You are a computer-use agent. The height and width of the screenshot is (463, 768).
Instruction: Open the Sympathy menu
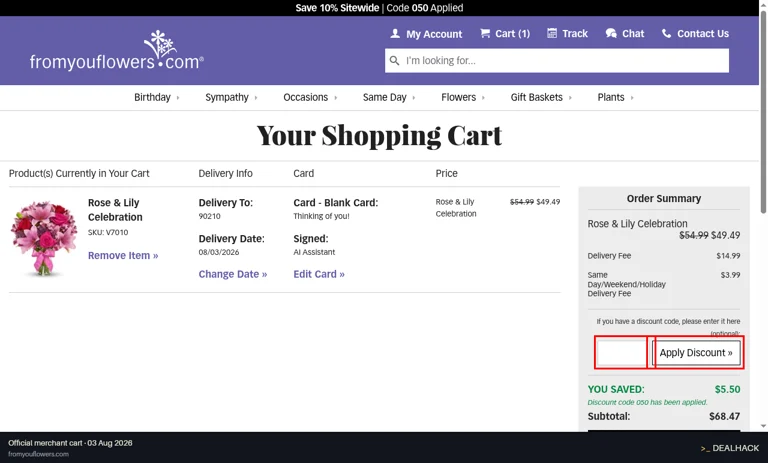point(227,97)
